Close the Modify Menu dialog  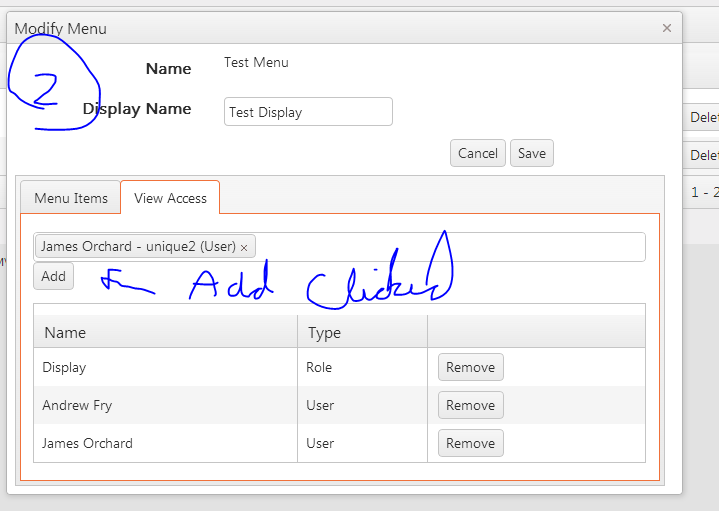pos(667,28)
